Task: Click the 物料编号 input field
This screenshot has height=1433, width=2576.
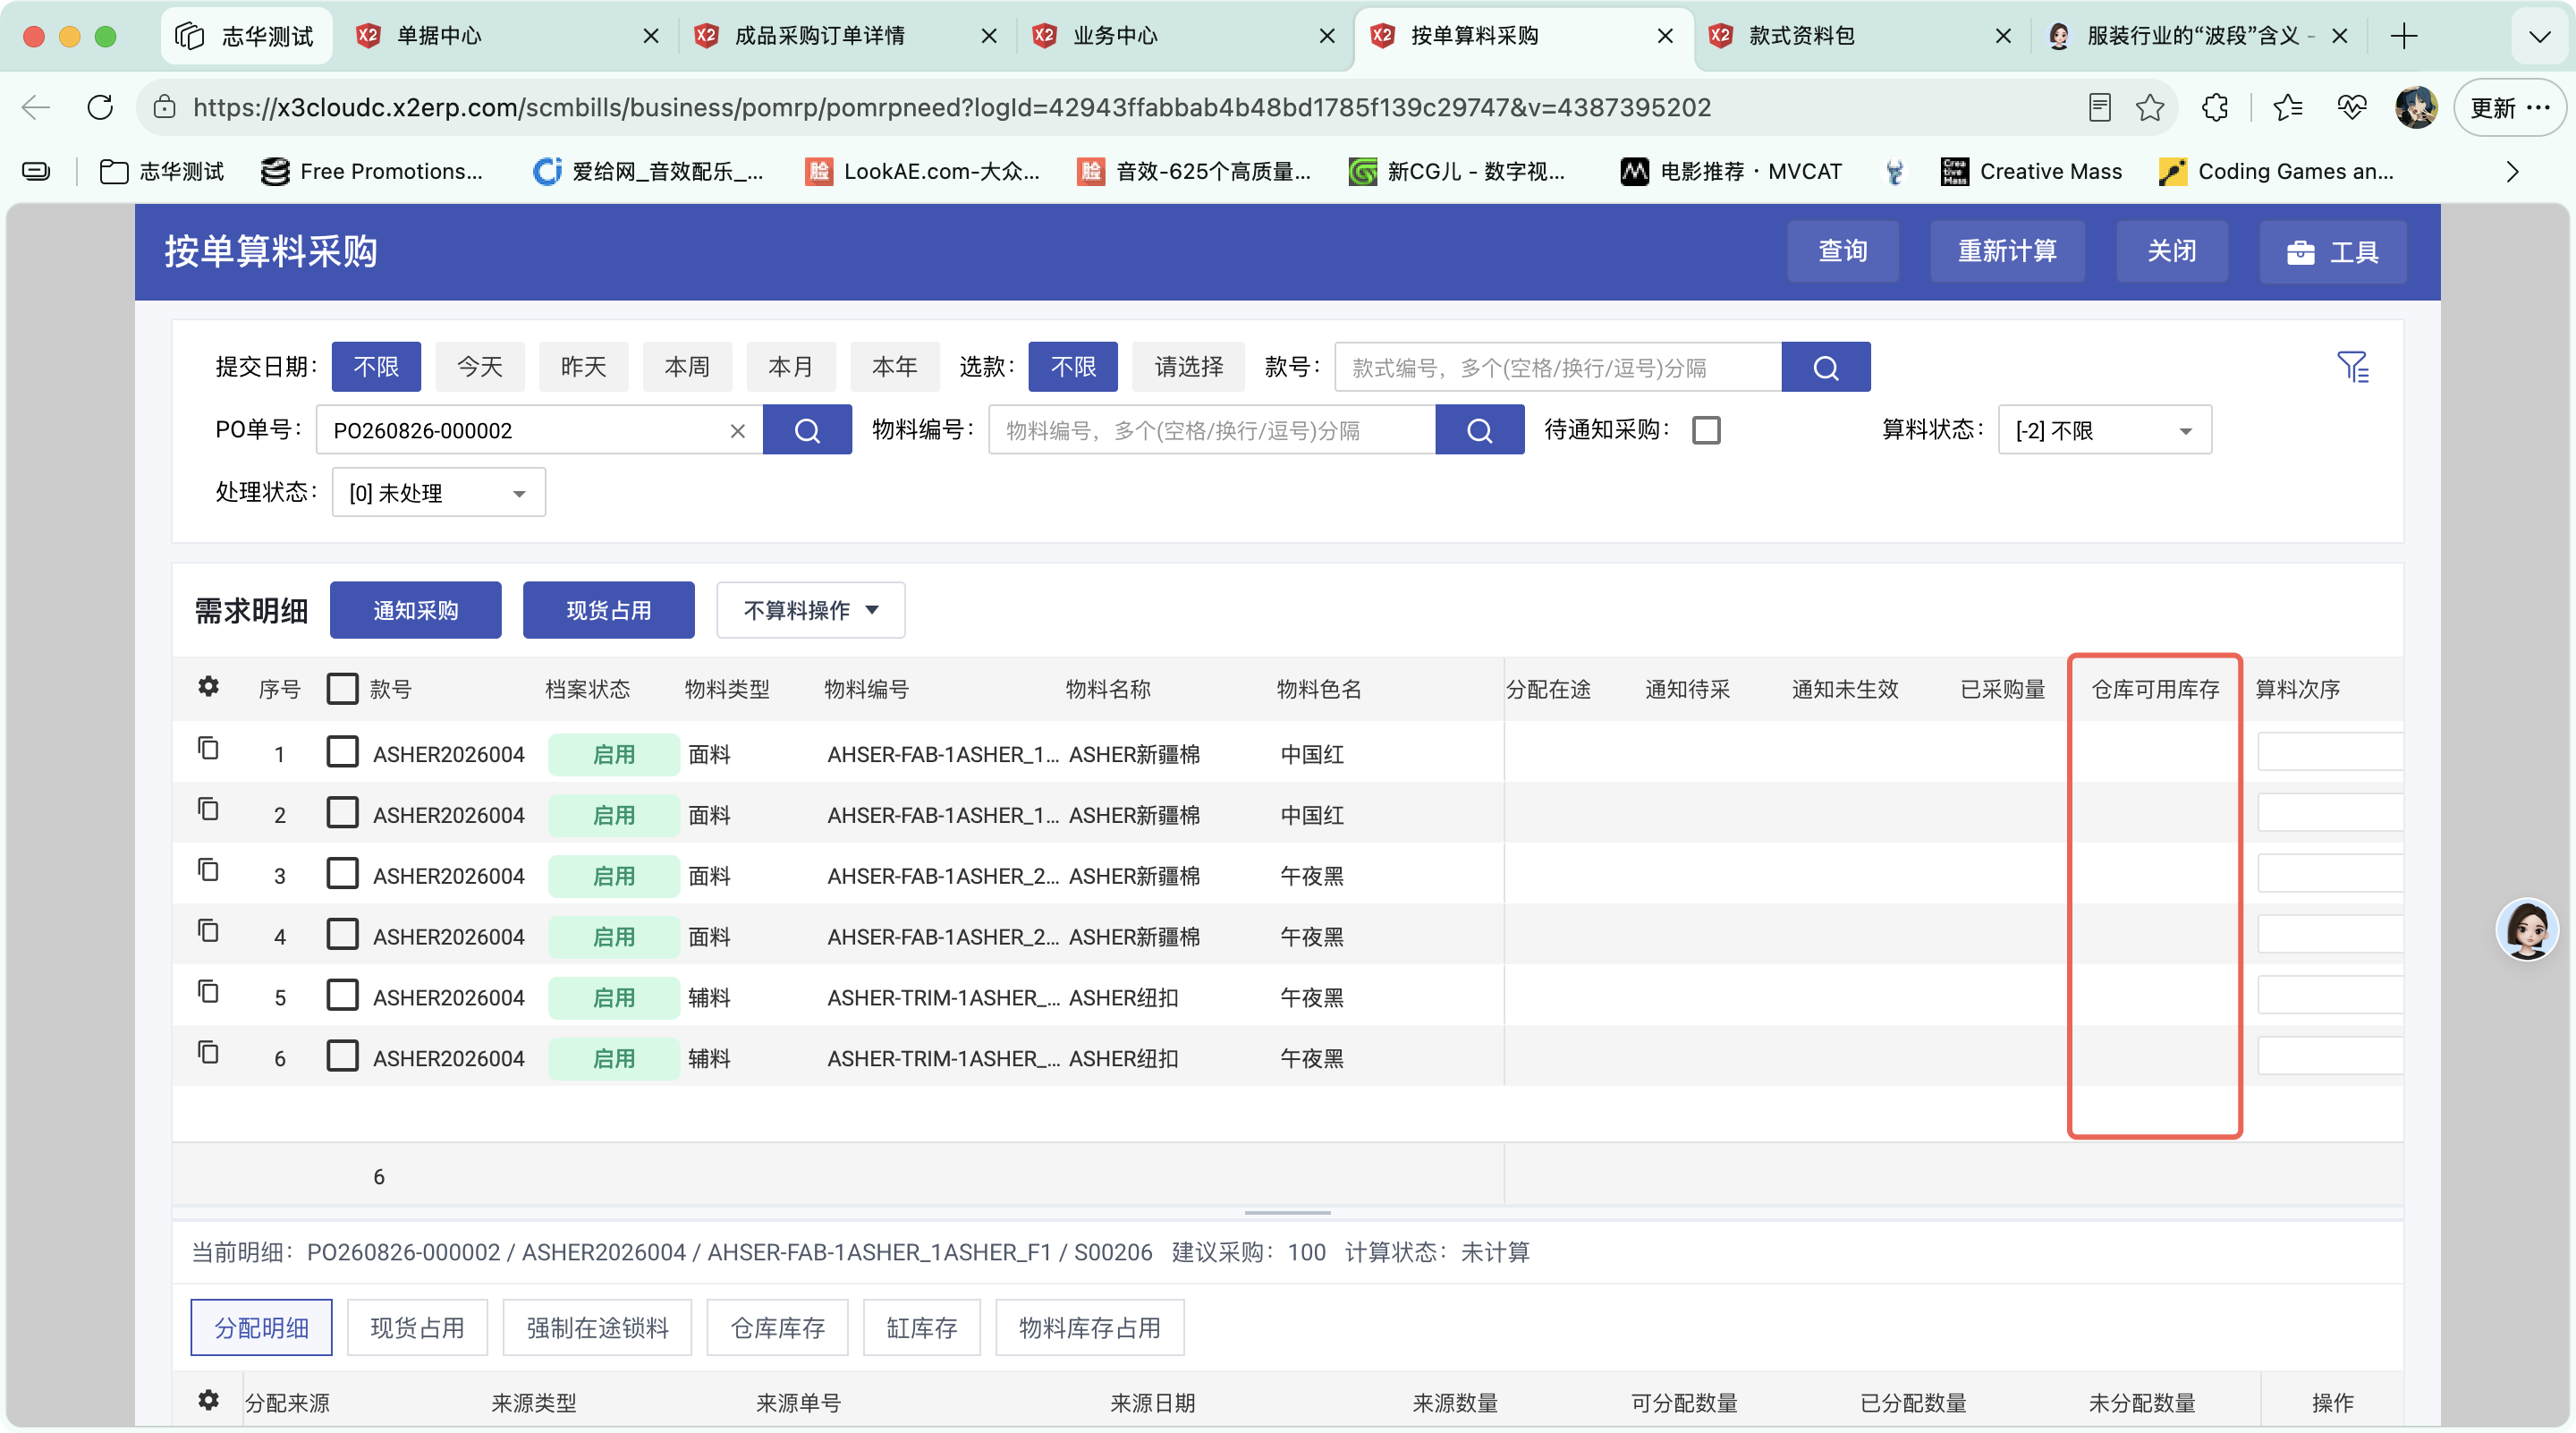Action: point(1211,430)
